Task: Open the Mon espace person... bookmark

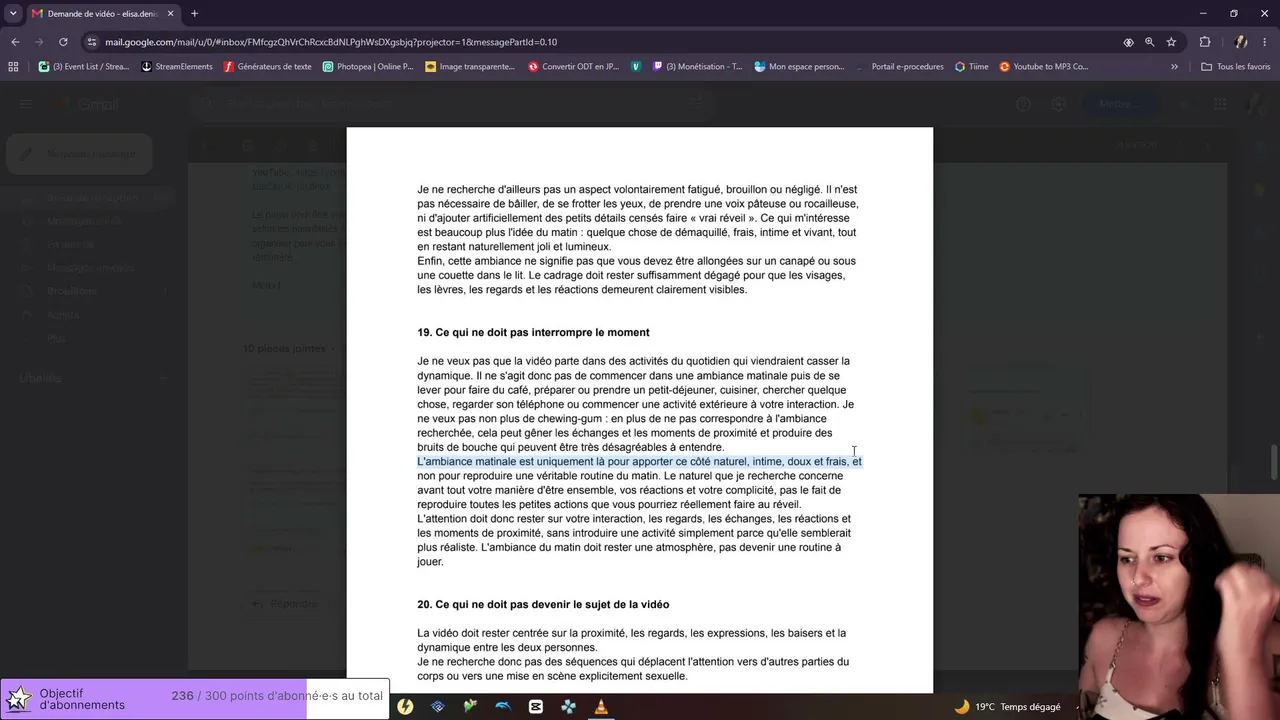Action: [x=799, y=67]
